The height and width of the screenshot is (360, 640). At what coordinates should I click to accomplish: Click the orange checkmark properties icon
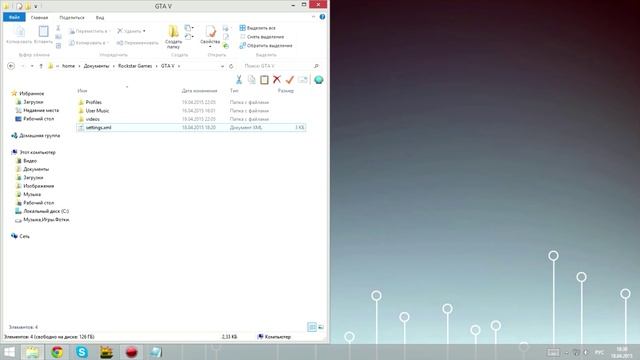(x=289, y=80)
